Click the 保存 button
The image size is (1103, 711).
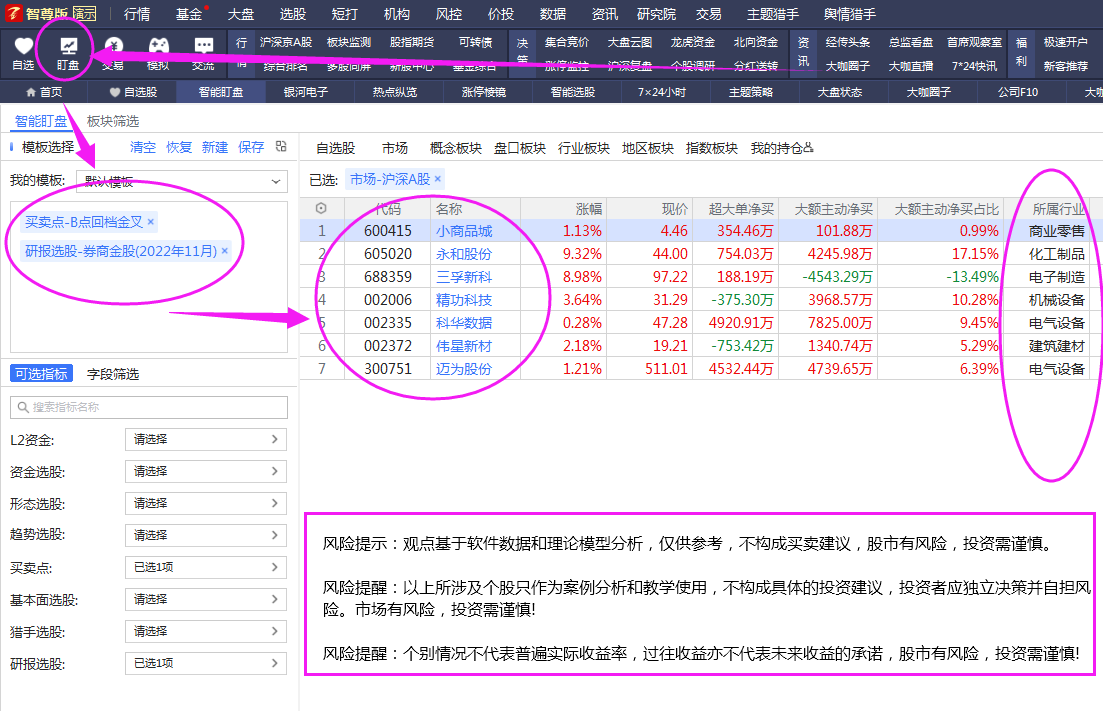tap(250, 147)
